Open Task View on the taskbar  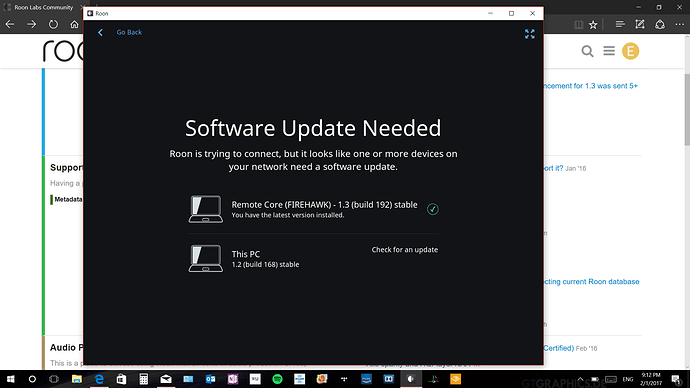coord(54,379)
